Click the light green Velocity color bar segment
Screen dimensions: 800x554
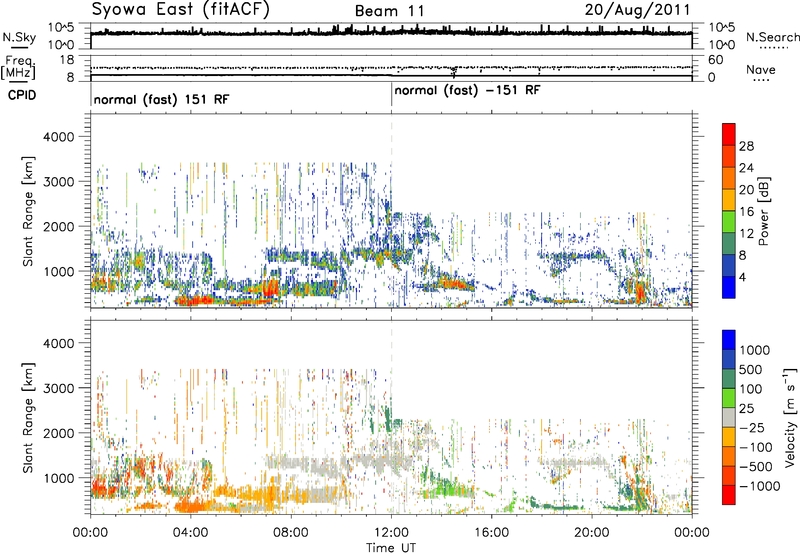[x=729, y=398]
